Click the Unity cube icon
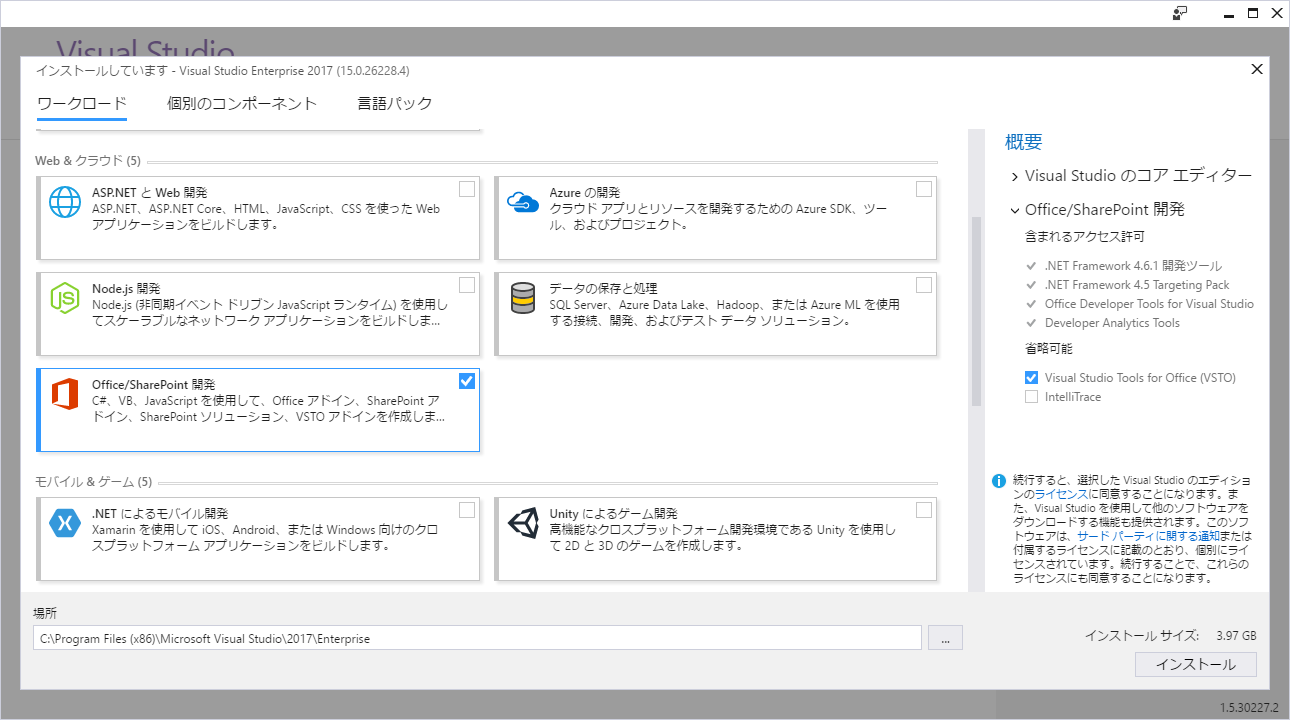This screenshot has height=720, width=1290. (523, 523)
